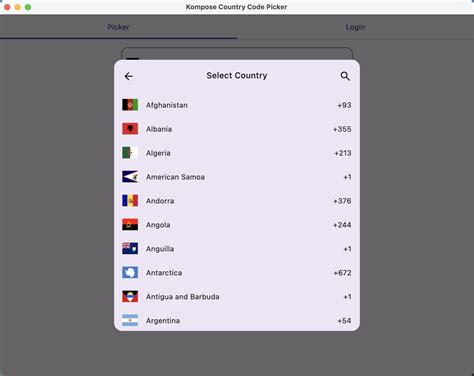This screenshot has height=376, width=474.
Task: Open the country search magnifier icon
Action: pyautogui.click(x=345, y=76)
